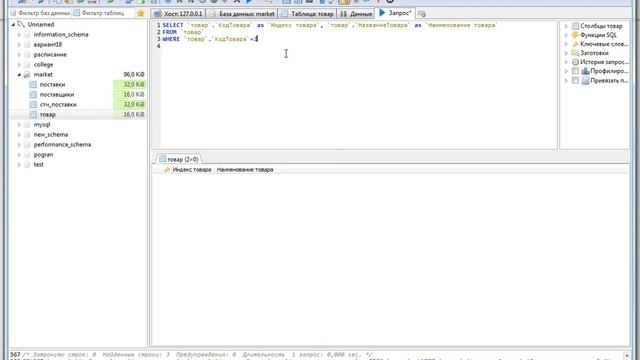Viewport: 640px width, 360px height.
Task: Click the information_schema database icon
Action: (27, 35)
